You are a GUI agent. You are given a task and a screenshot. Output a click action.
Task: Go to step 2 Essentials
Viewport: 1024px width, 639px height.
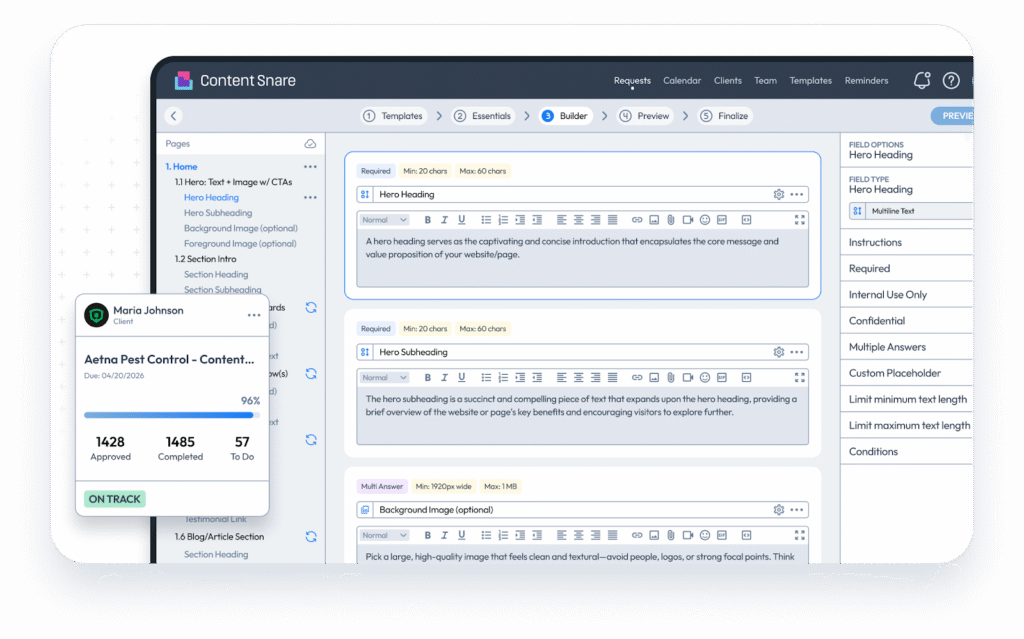[483, 116]
